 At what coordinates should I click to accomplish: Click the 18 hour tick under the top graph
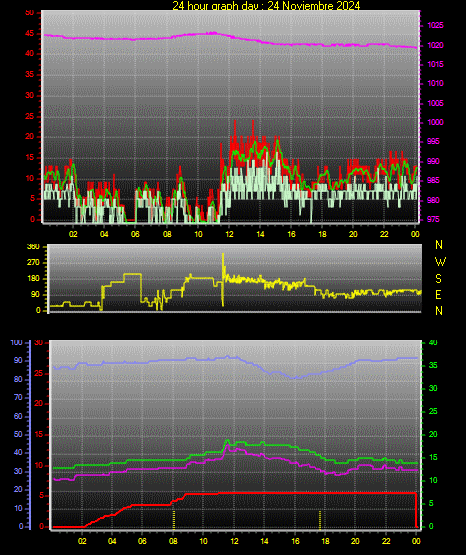[322, 234]
